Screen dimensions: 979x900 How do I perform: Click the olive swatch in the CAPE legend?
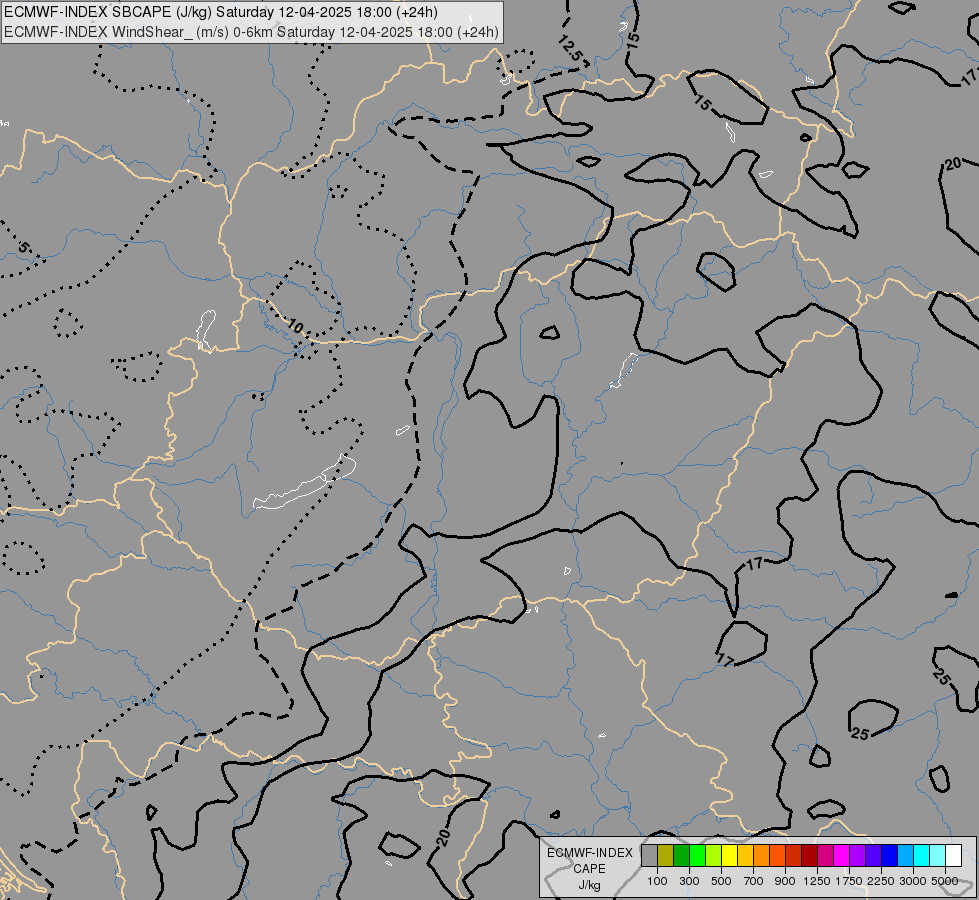click(666, 856)
